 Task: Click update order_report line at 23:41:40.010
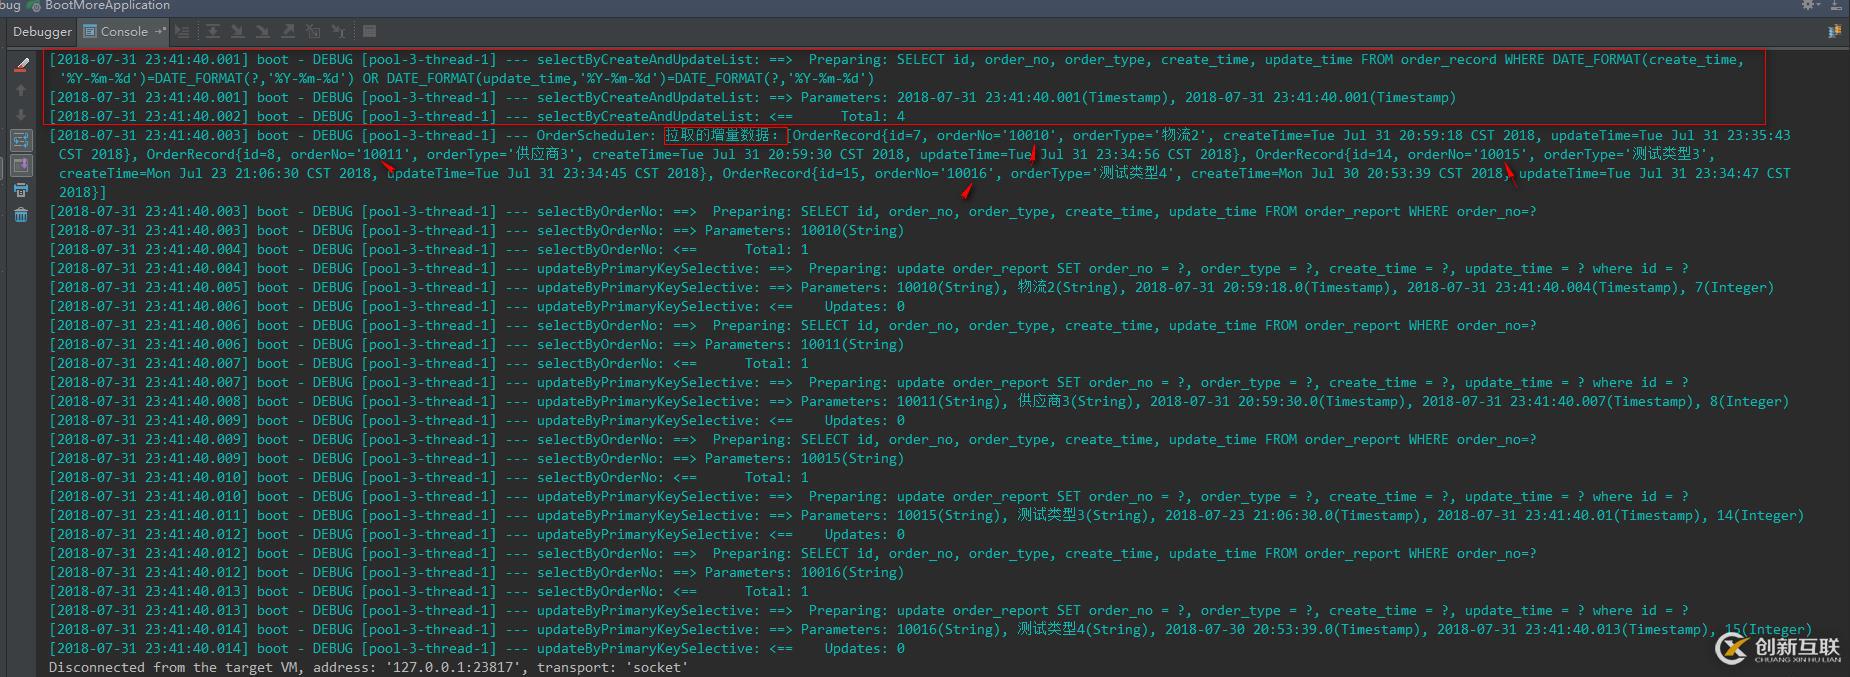(868, 496)
